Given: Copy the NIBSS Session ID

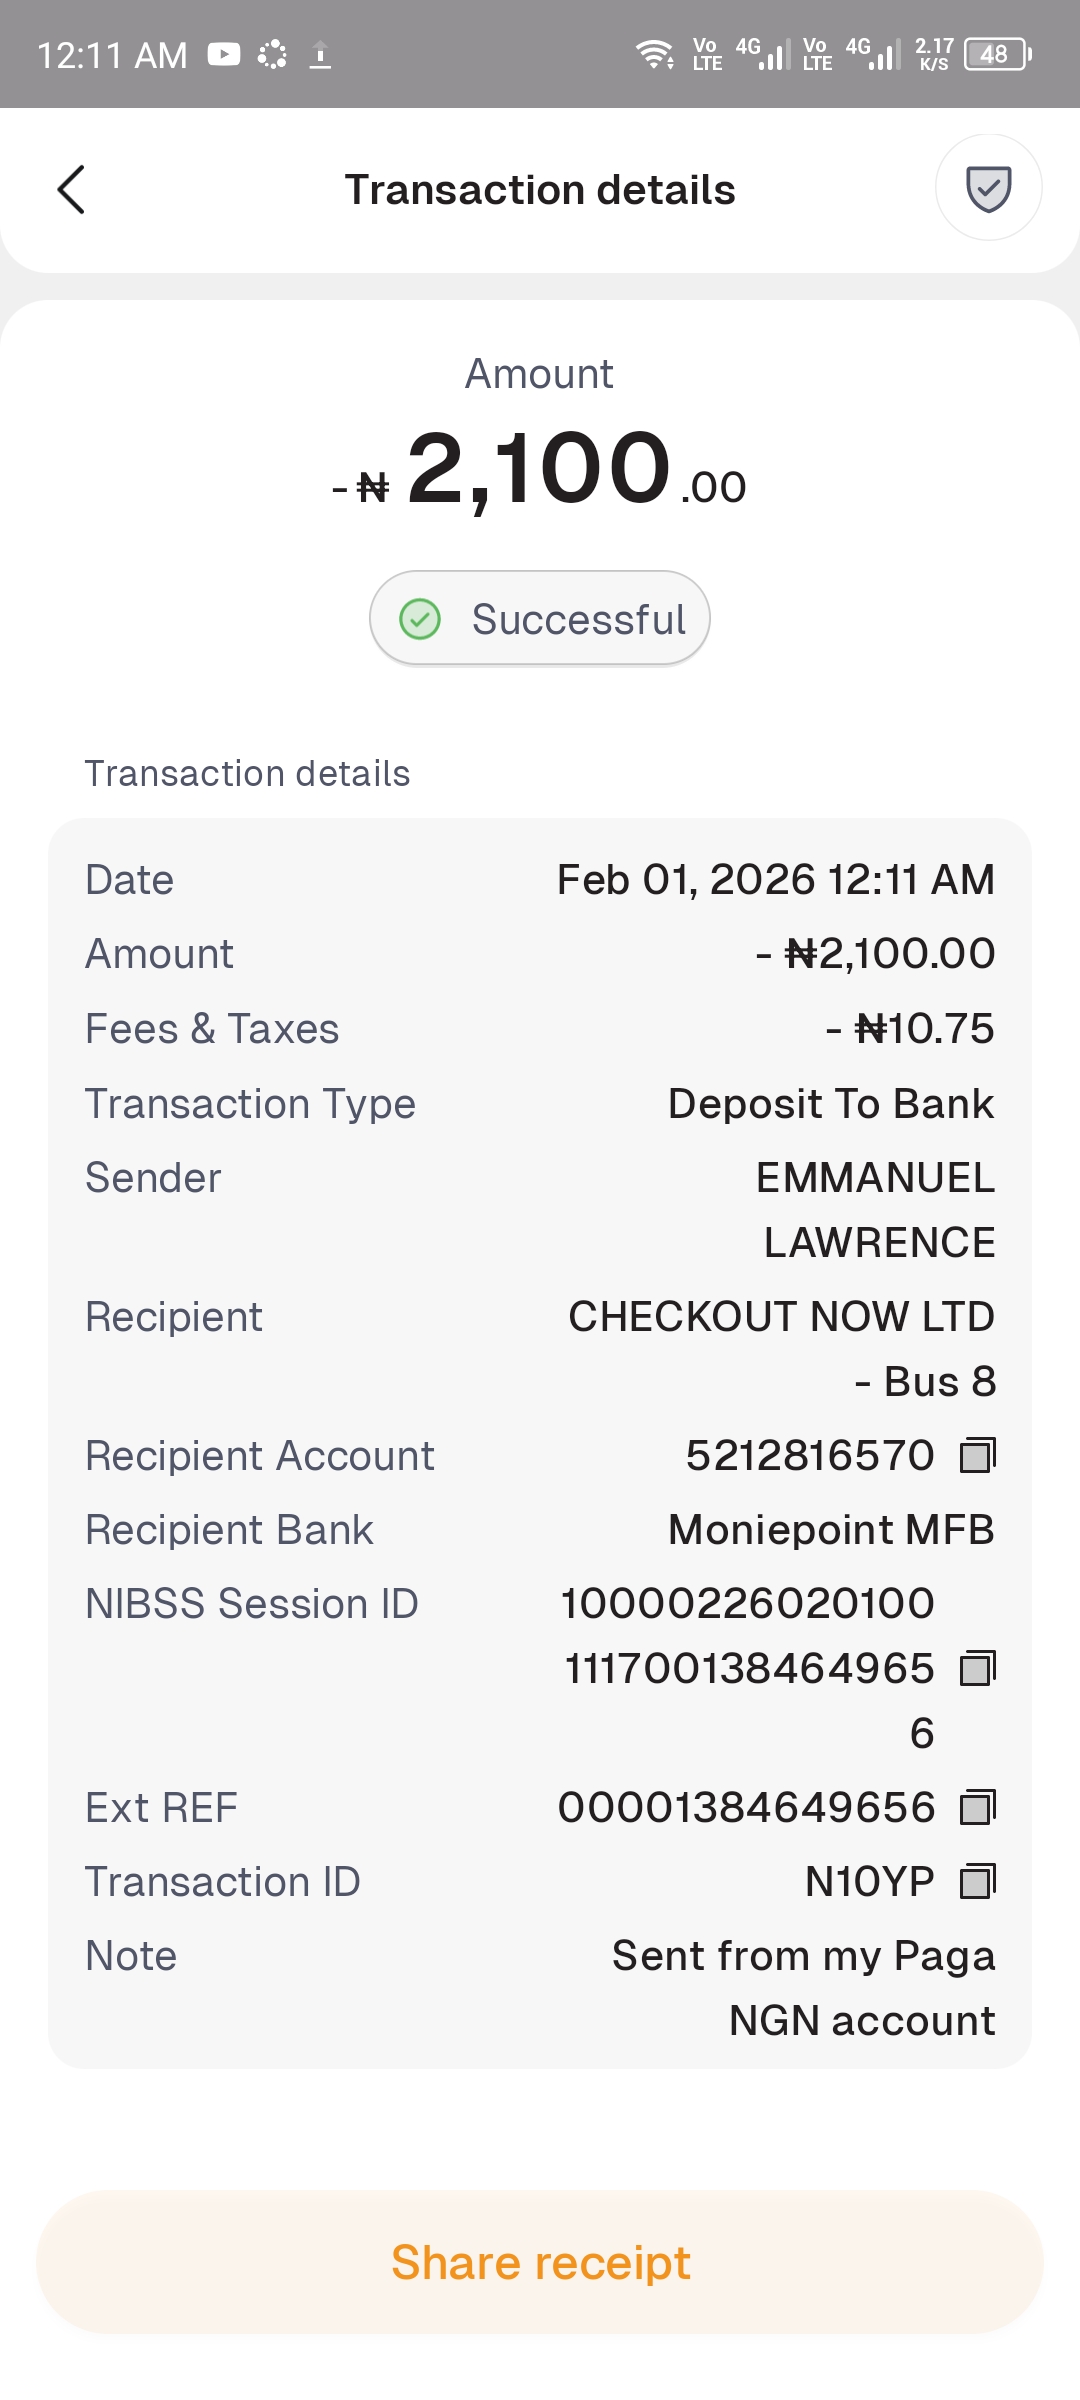Looking at the screenshot, I should click(977, 1668).
